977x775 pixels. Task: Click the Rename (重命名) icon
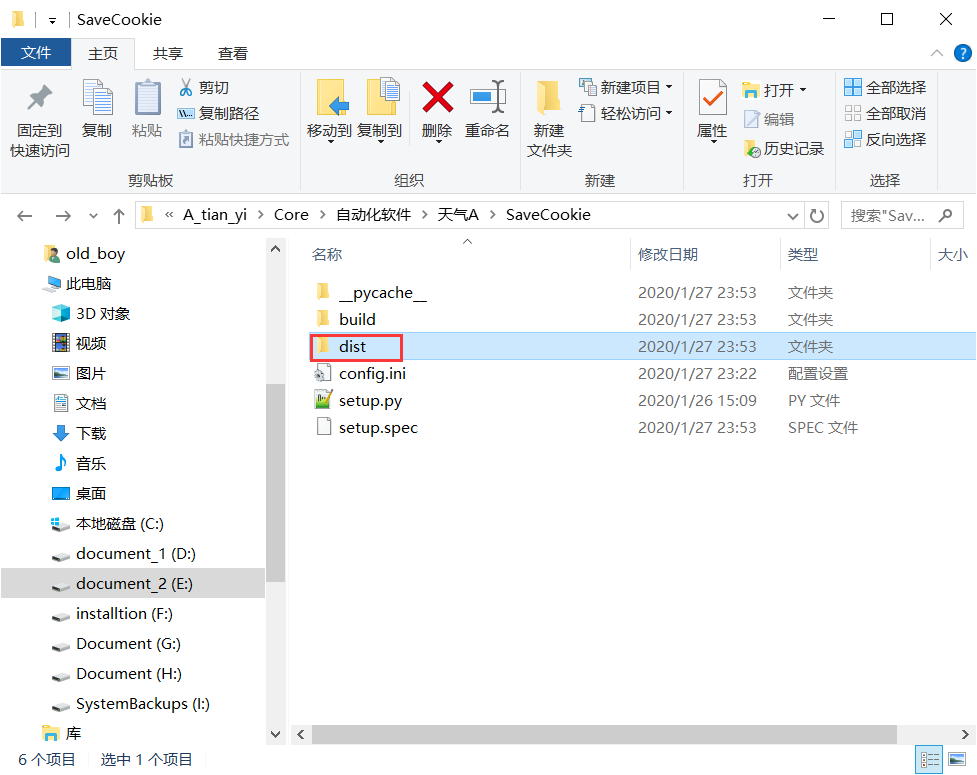[487, 98]
